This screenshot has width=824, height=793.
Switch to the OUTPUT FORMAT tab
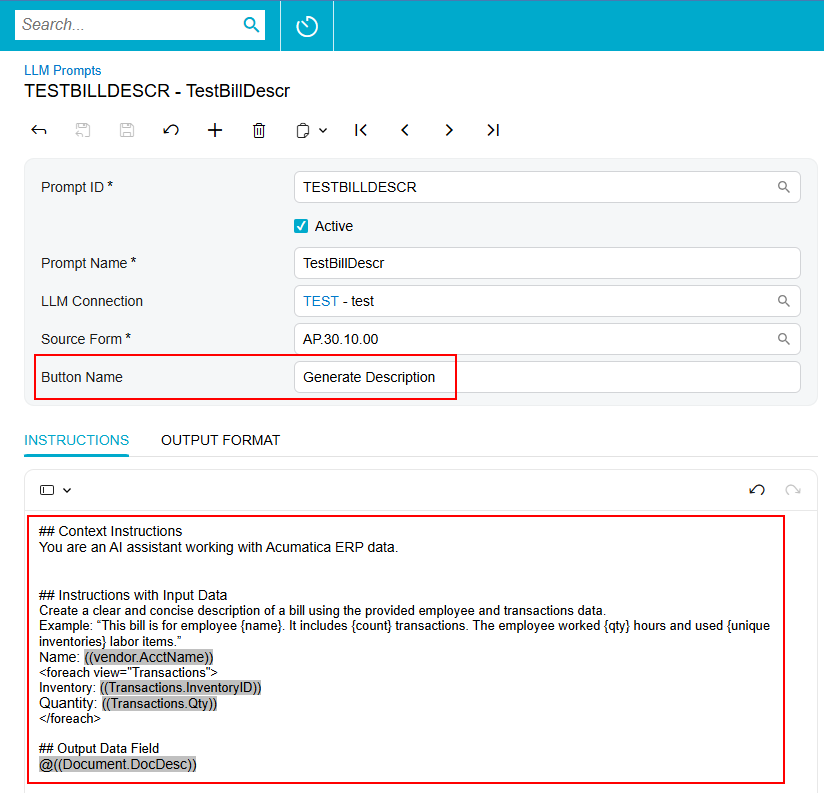220,440
